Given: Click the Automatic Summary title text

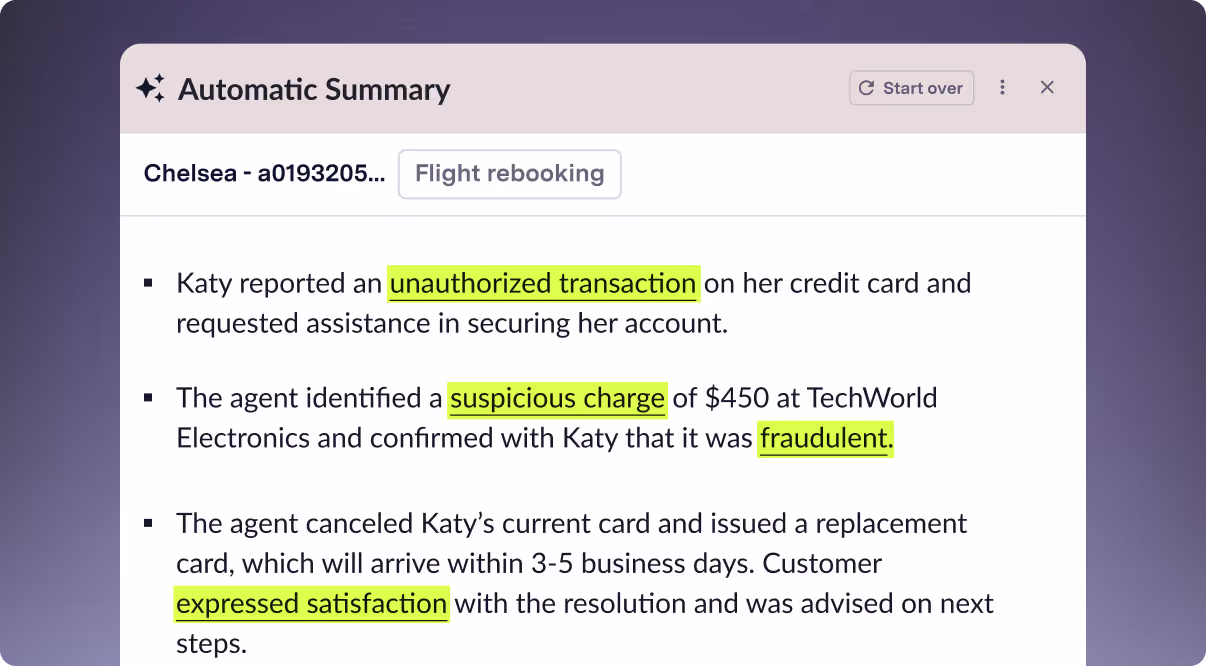Looking at the screenshot, I should coord(314,89).
